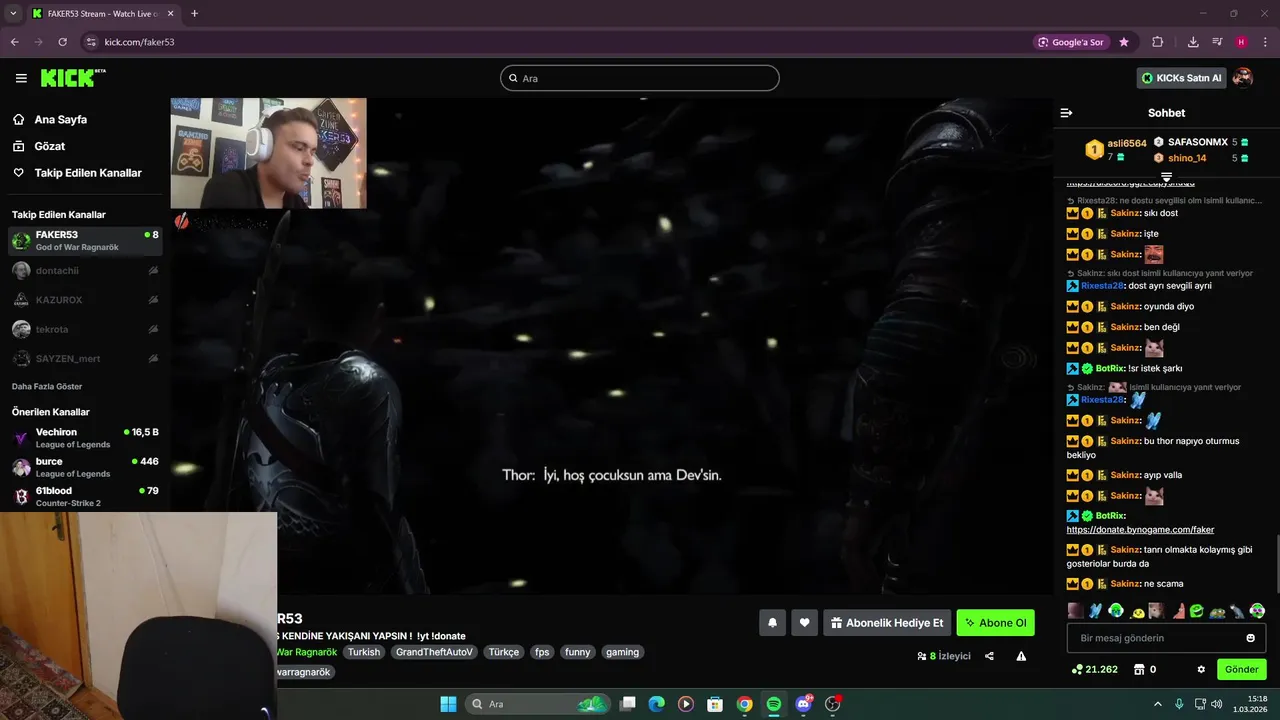Open FAKER53 followed channel
Image resolution: width=1280 pixels, height=720 pixels.
coord(84,240)
